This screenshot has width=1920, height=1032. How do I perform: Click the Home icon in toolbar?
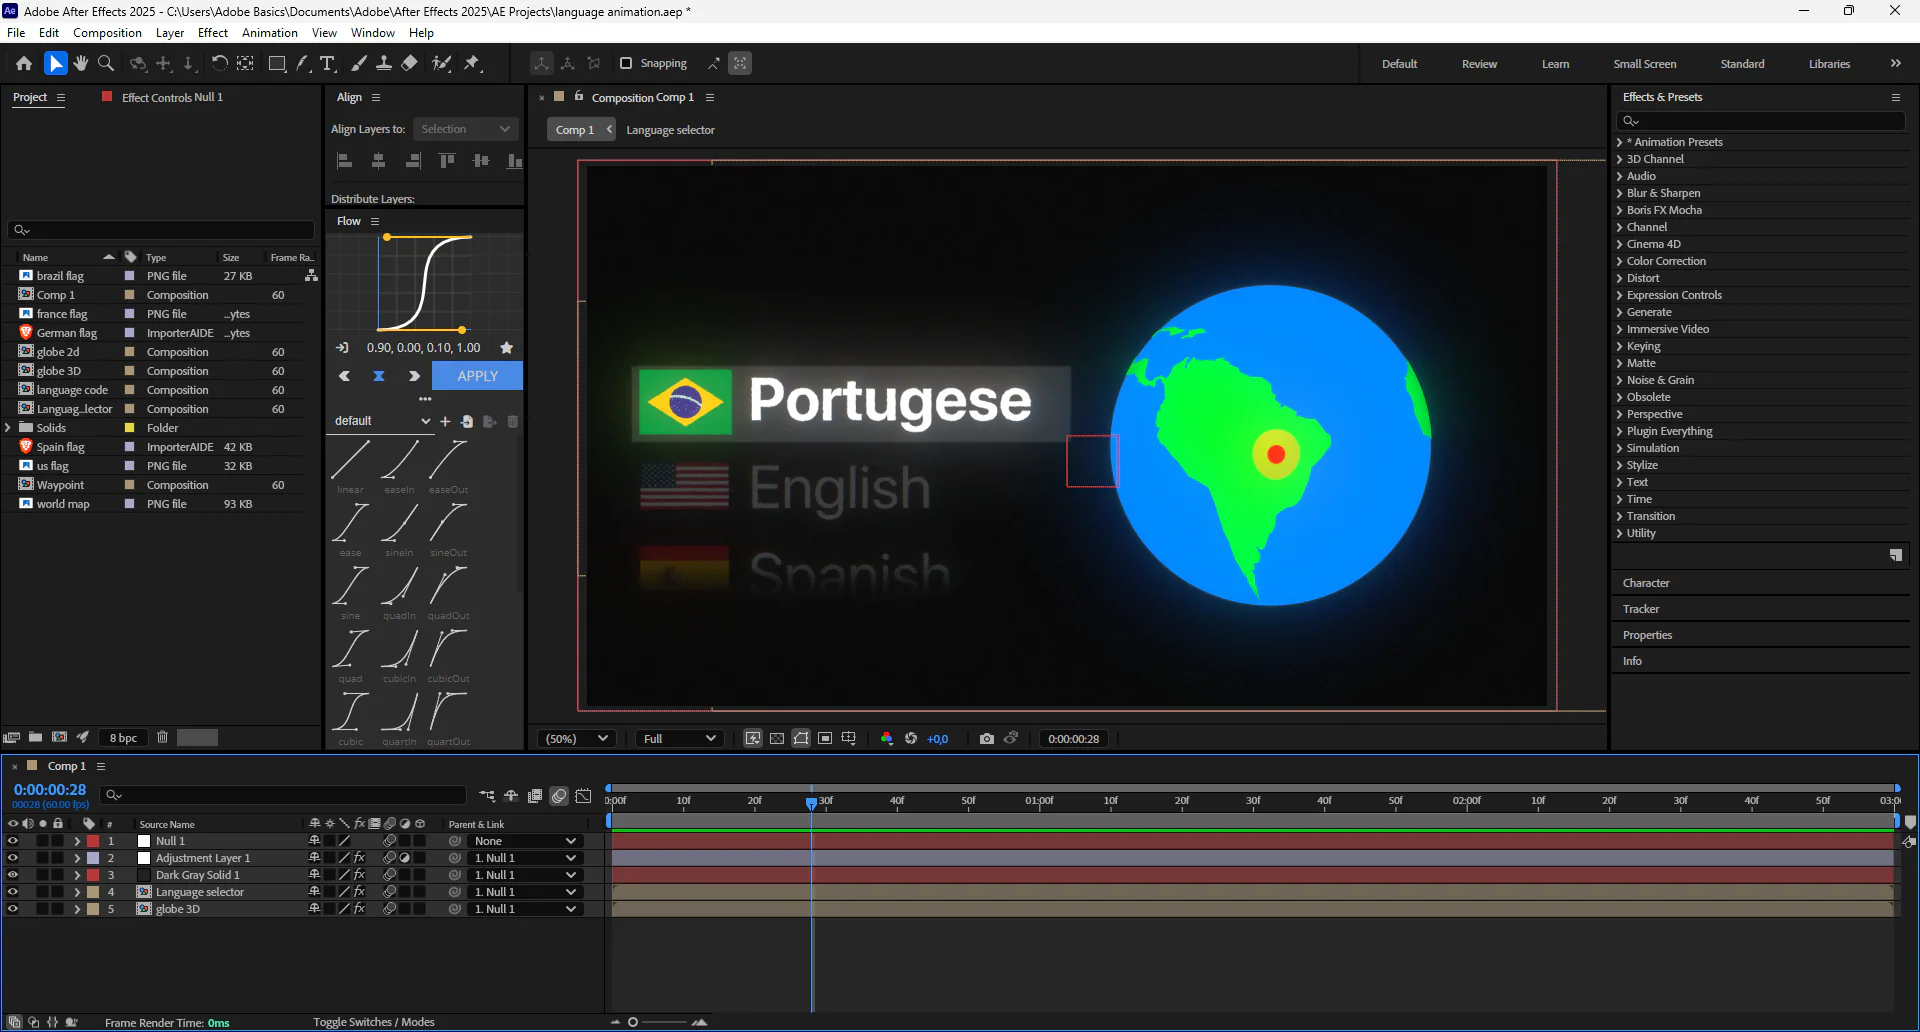(24, 63)
